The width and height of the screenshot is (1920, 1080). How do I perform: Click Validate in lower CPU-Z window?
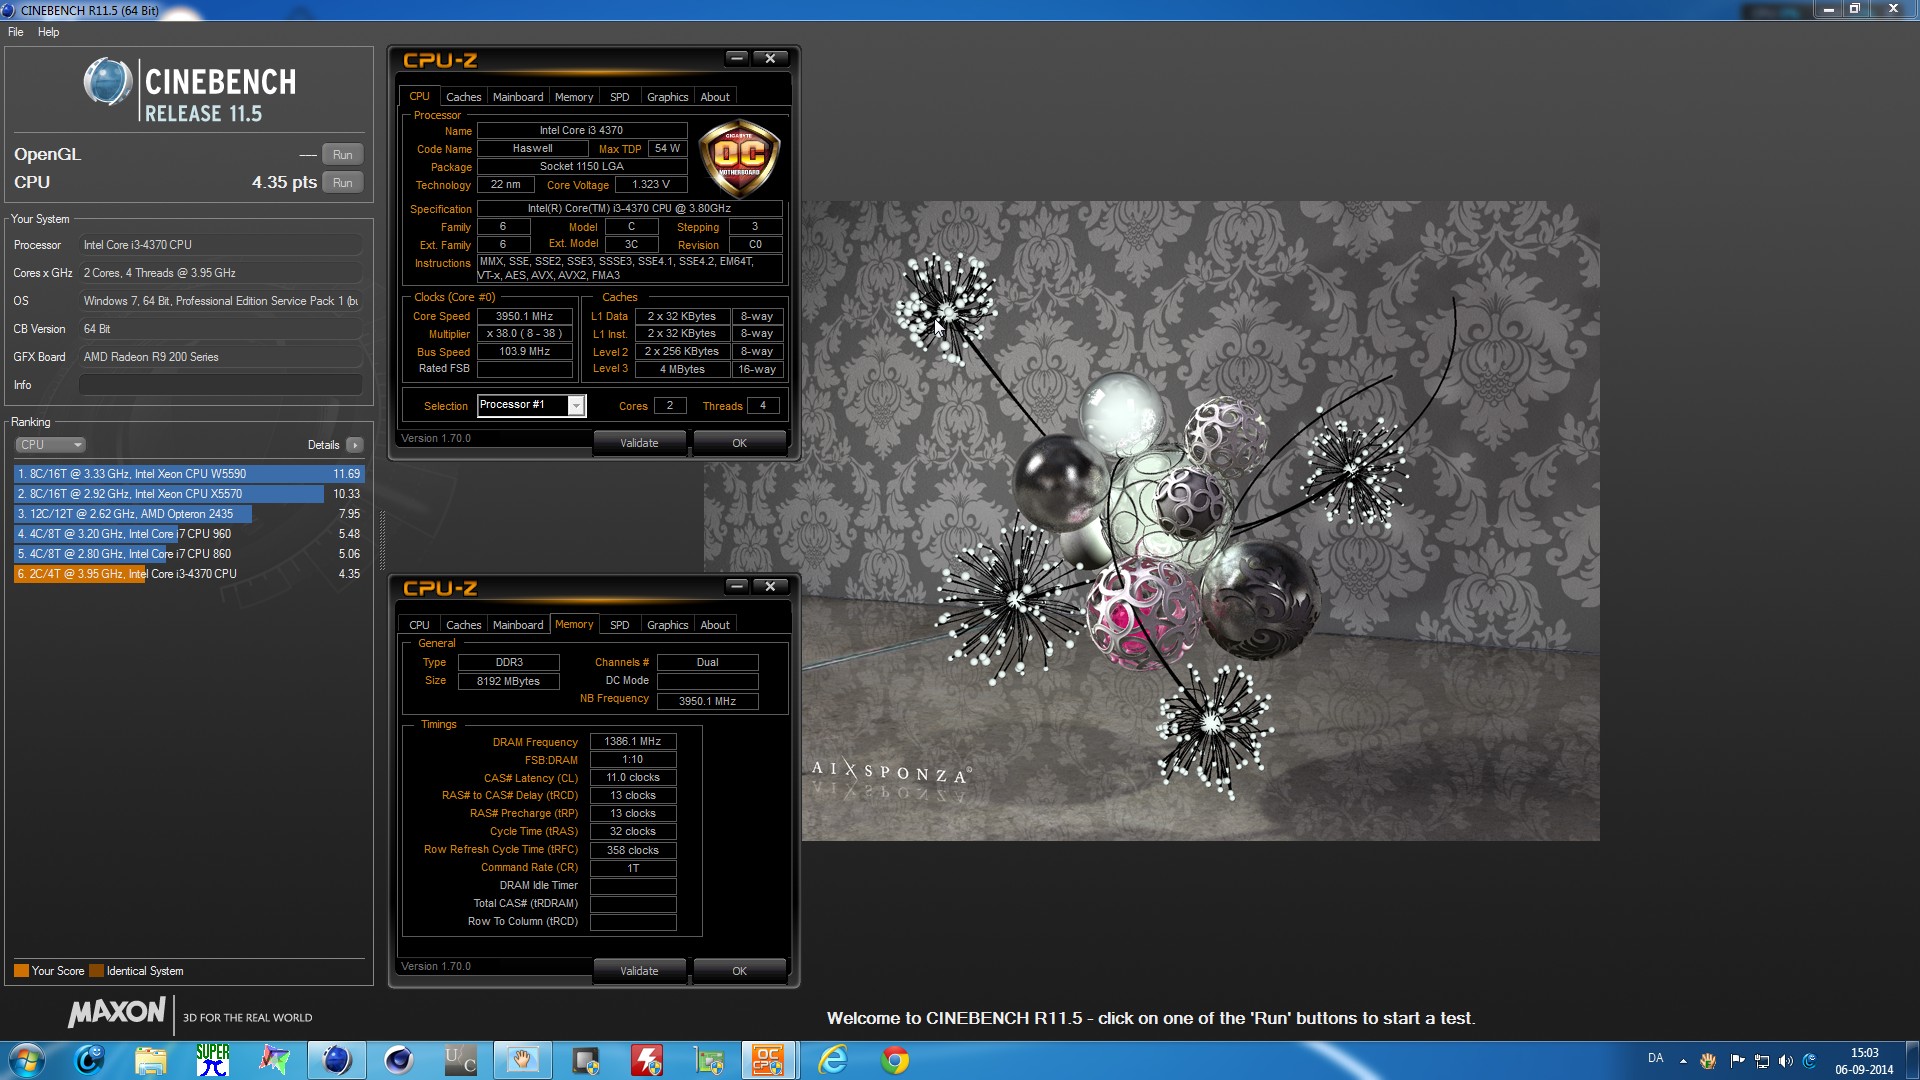click(639, 971)
